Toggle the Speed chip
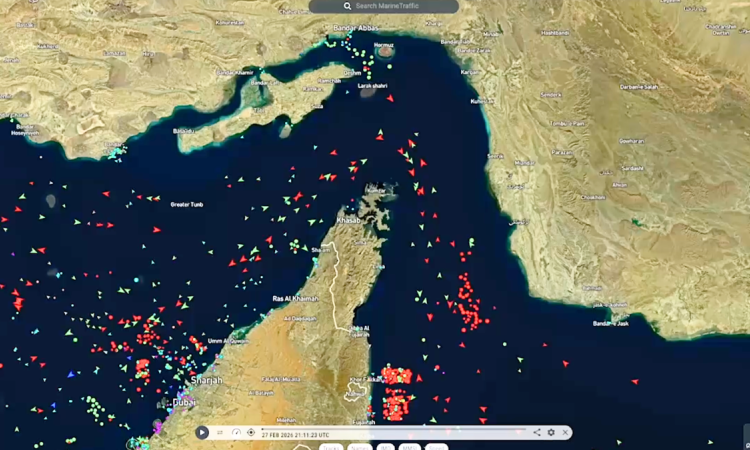 pyautogui.click(x=437, y=447)
